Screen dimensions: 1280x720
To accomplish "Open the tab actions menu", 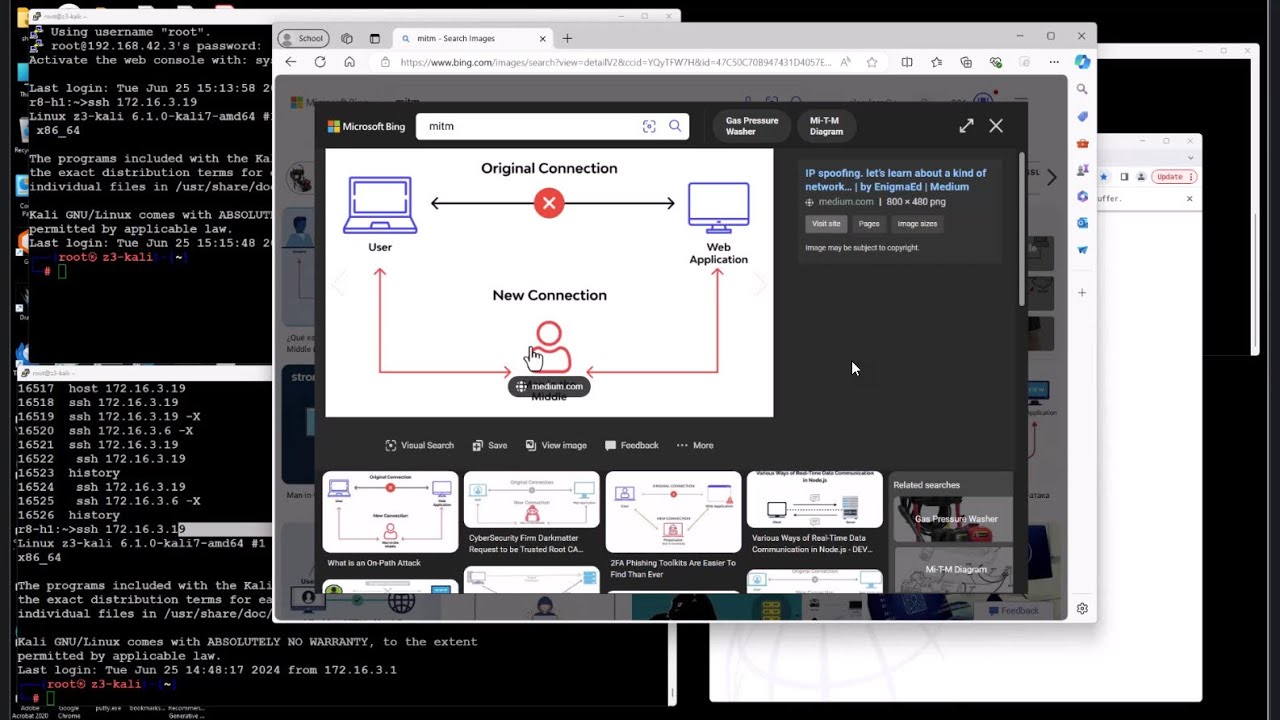I will pos(375,38).
